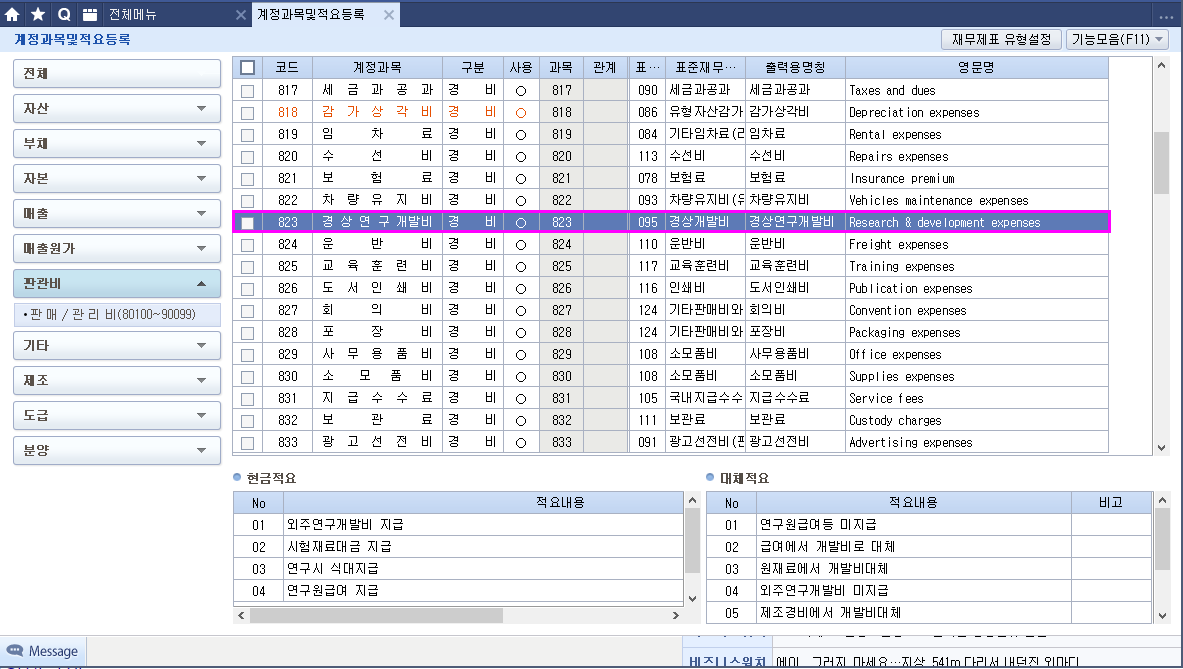
Task: Select the 'Advertising expenses' cell
Action: tap(976, 442)
